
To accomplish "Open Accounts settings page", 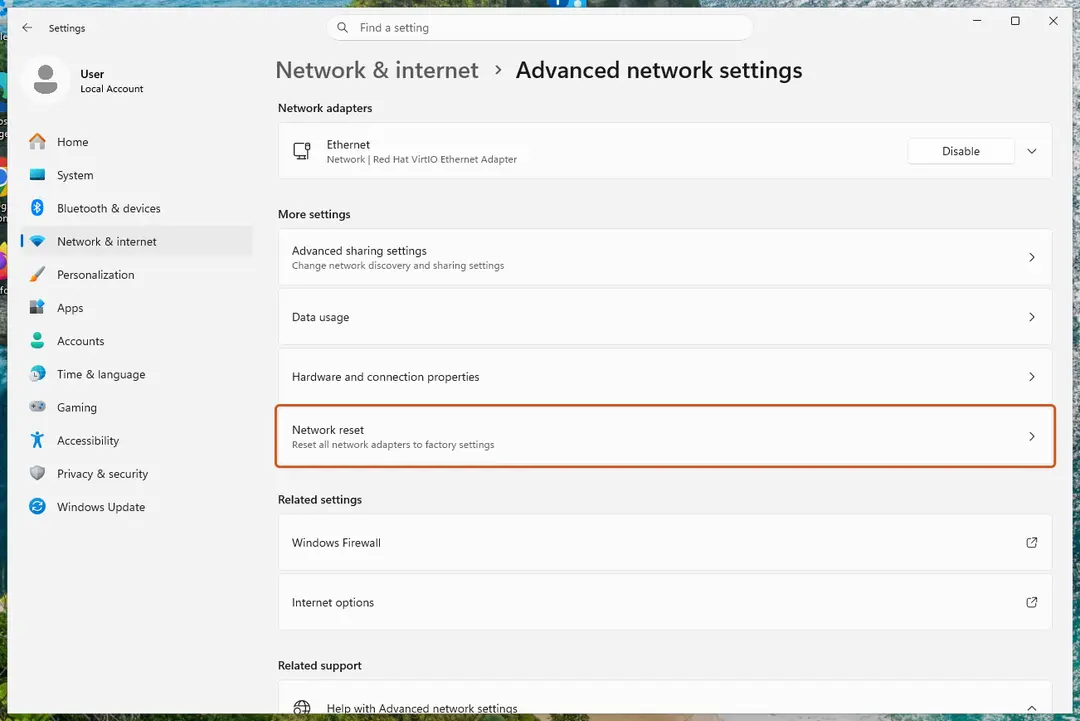I will tap(136, 341).
